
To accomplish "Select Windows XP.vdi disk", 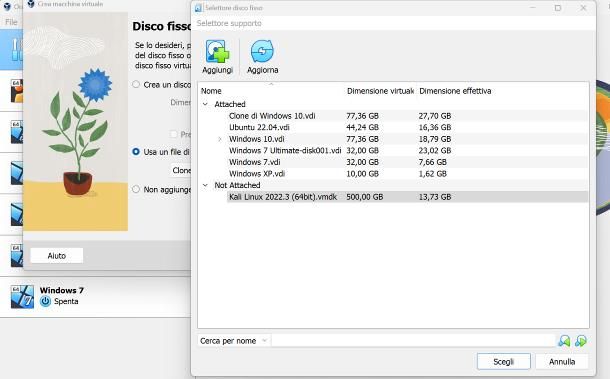I will coord(257,174).
